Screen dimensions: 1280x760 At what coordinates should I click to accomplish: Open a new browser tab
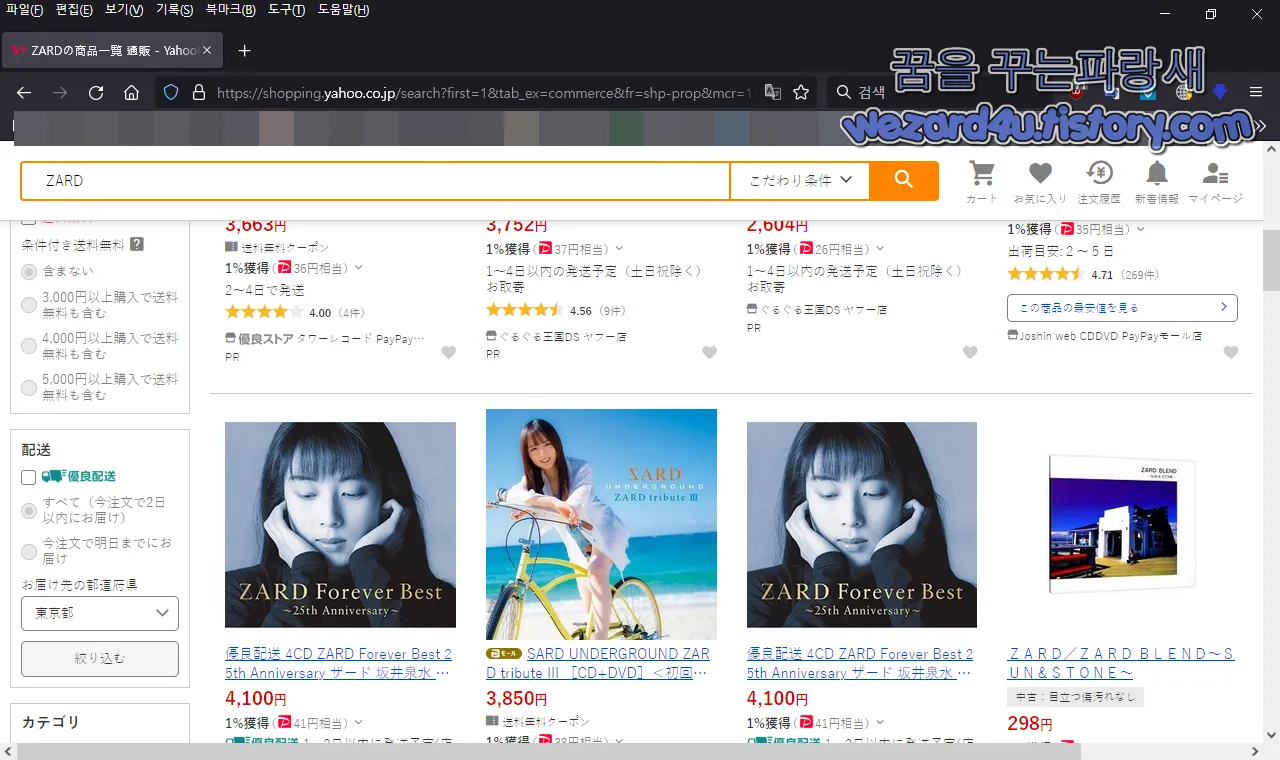click(244, 50)
